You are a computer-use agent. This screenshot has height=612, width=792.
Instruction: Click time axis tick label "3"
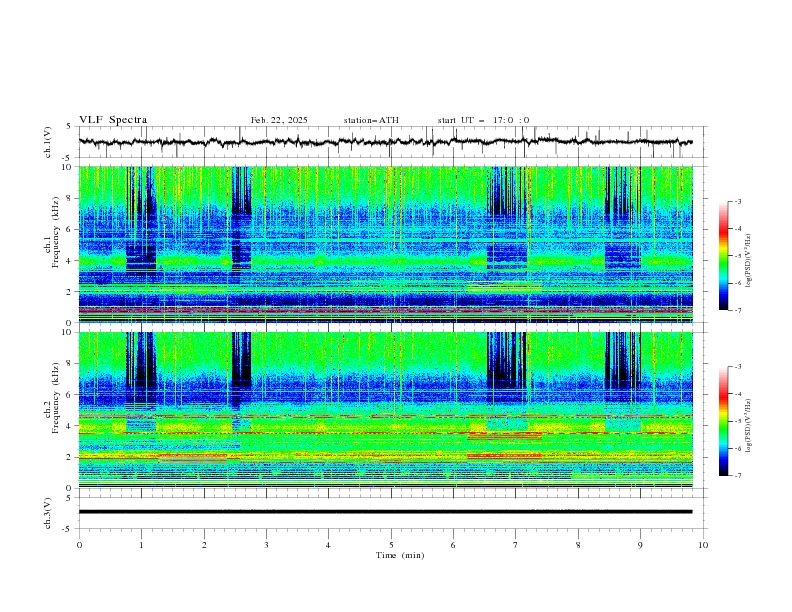[x=266, y=545]
